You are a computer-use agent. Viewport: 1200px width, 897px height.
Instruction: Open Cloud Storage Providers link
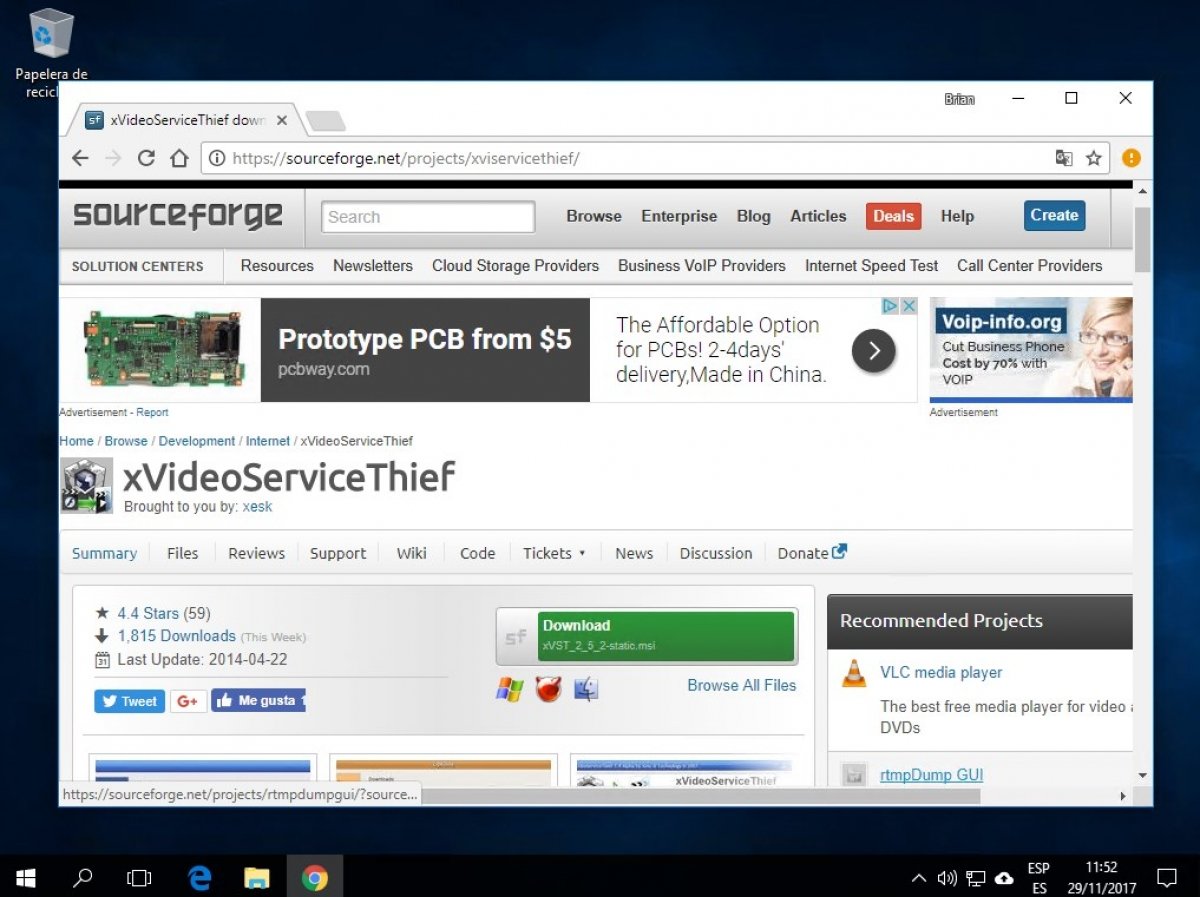click(515, 266)
